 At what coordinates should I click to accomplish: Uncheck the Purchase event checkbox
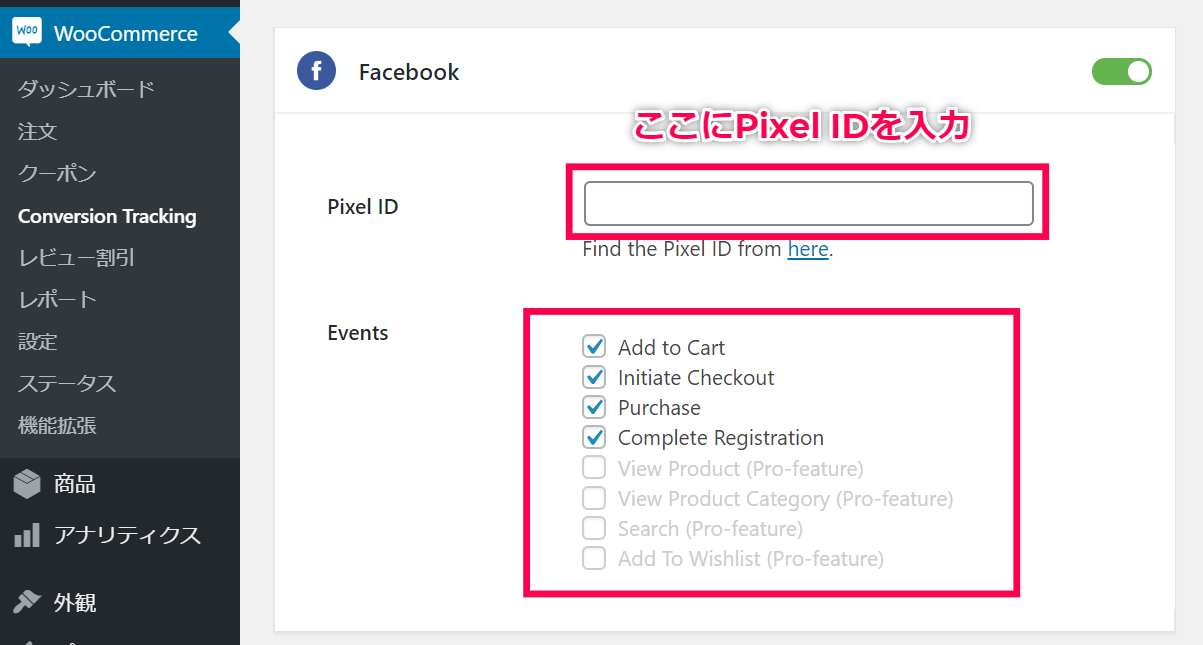coord(594,407)
